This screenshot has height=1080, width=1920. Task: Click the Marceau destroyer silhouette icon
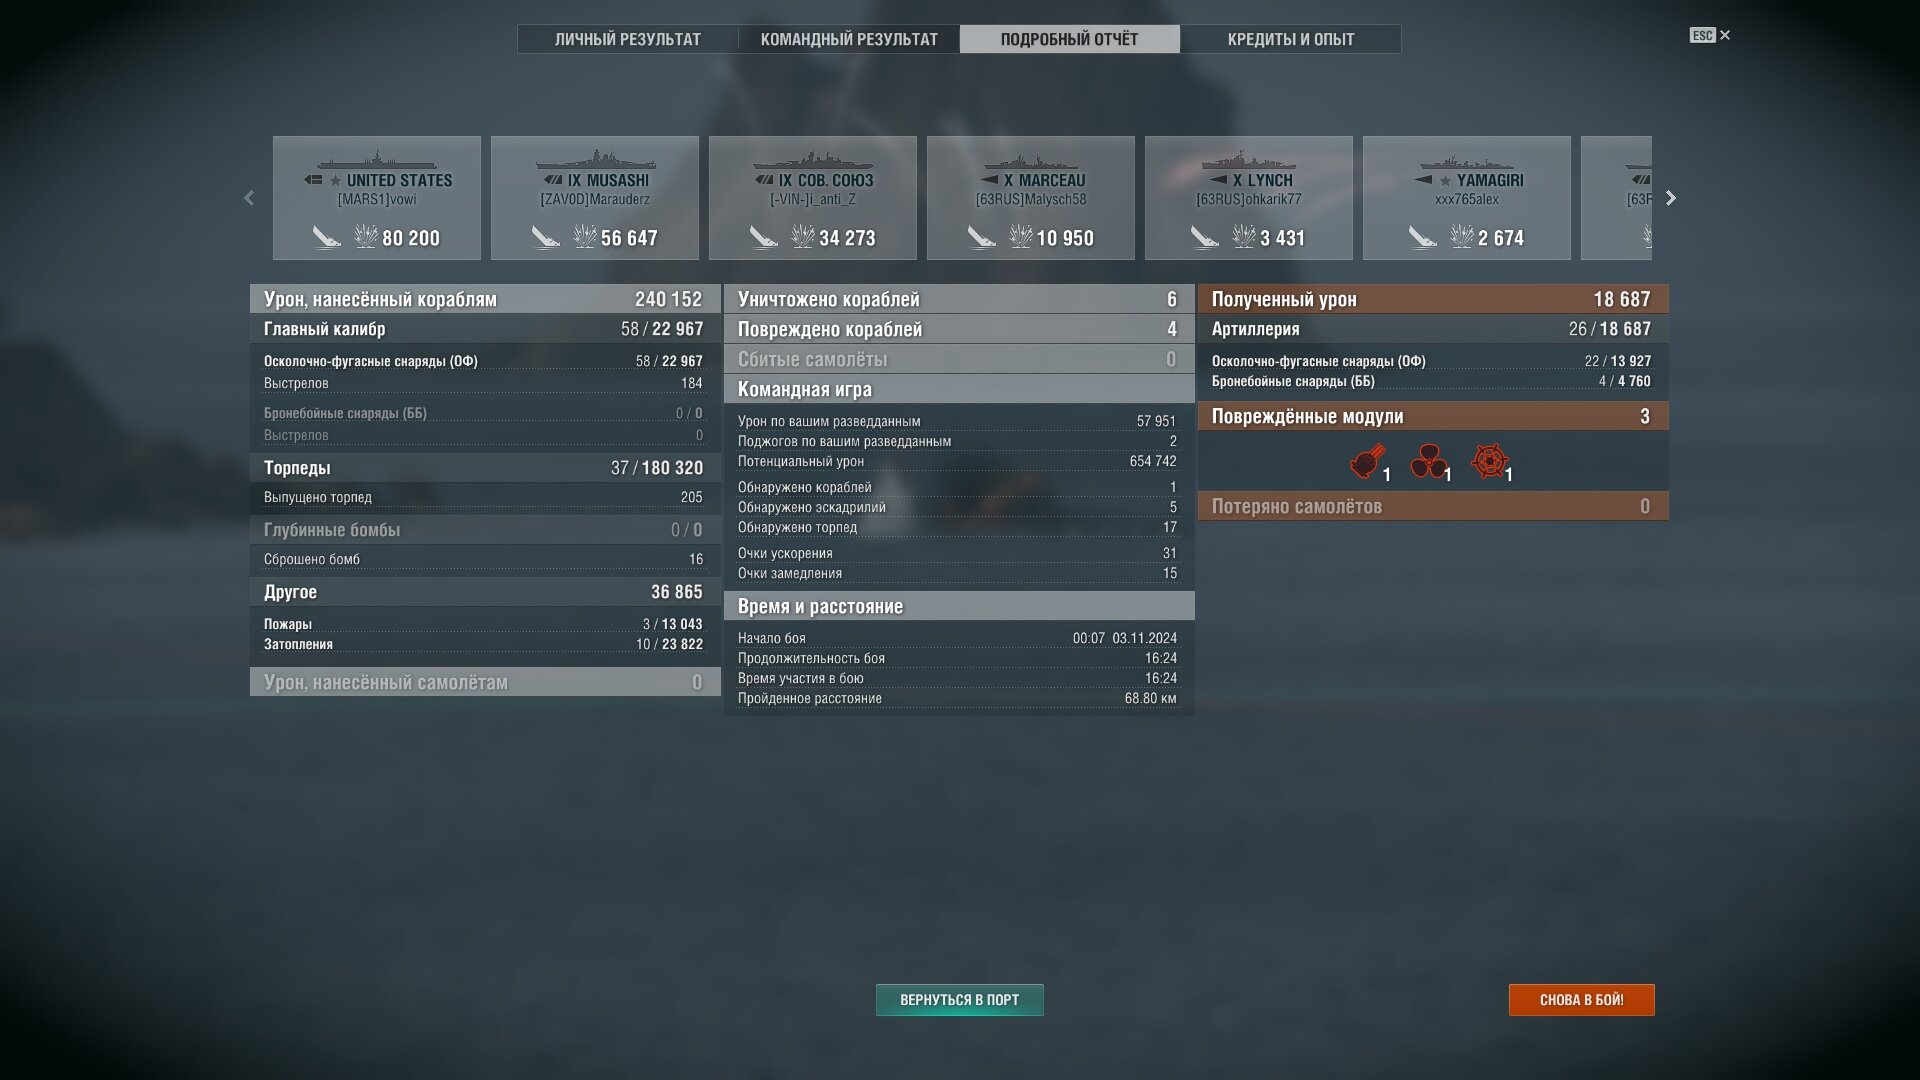pos(1031,162)
